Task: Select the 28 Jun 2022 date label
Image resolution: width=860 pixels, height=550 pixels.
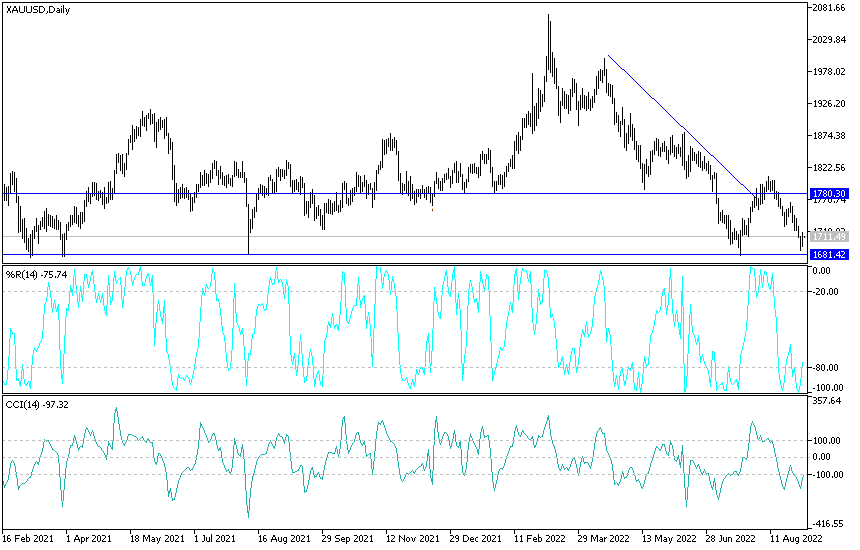Action: pos(731,539)
